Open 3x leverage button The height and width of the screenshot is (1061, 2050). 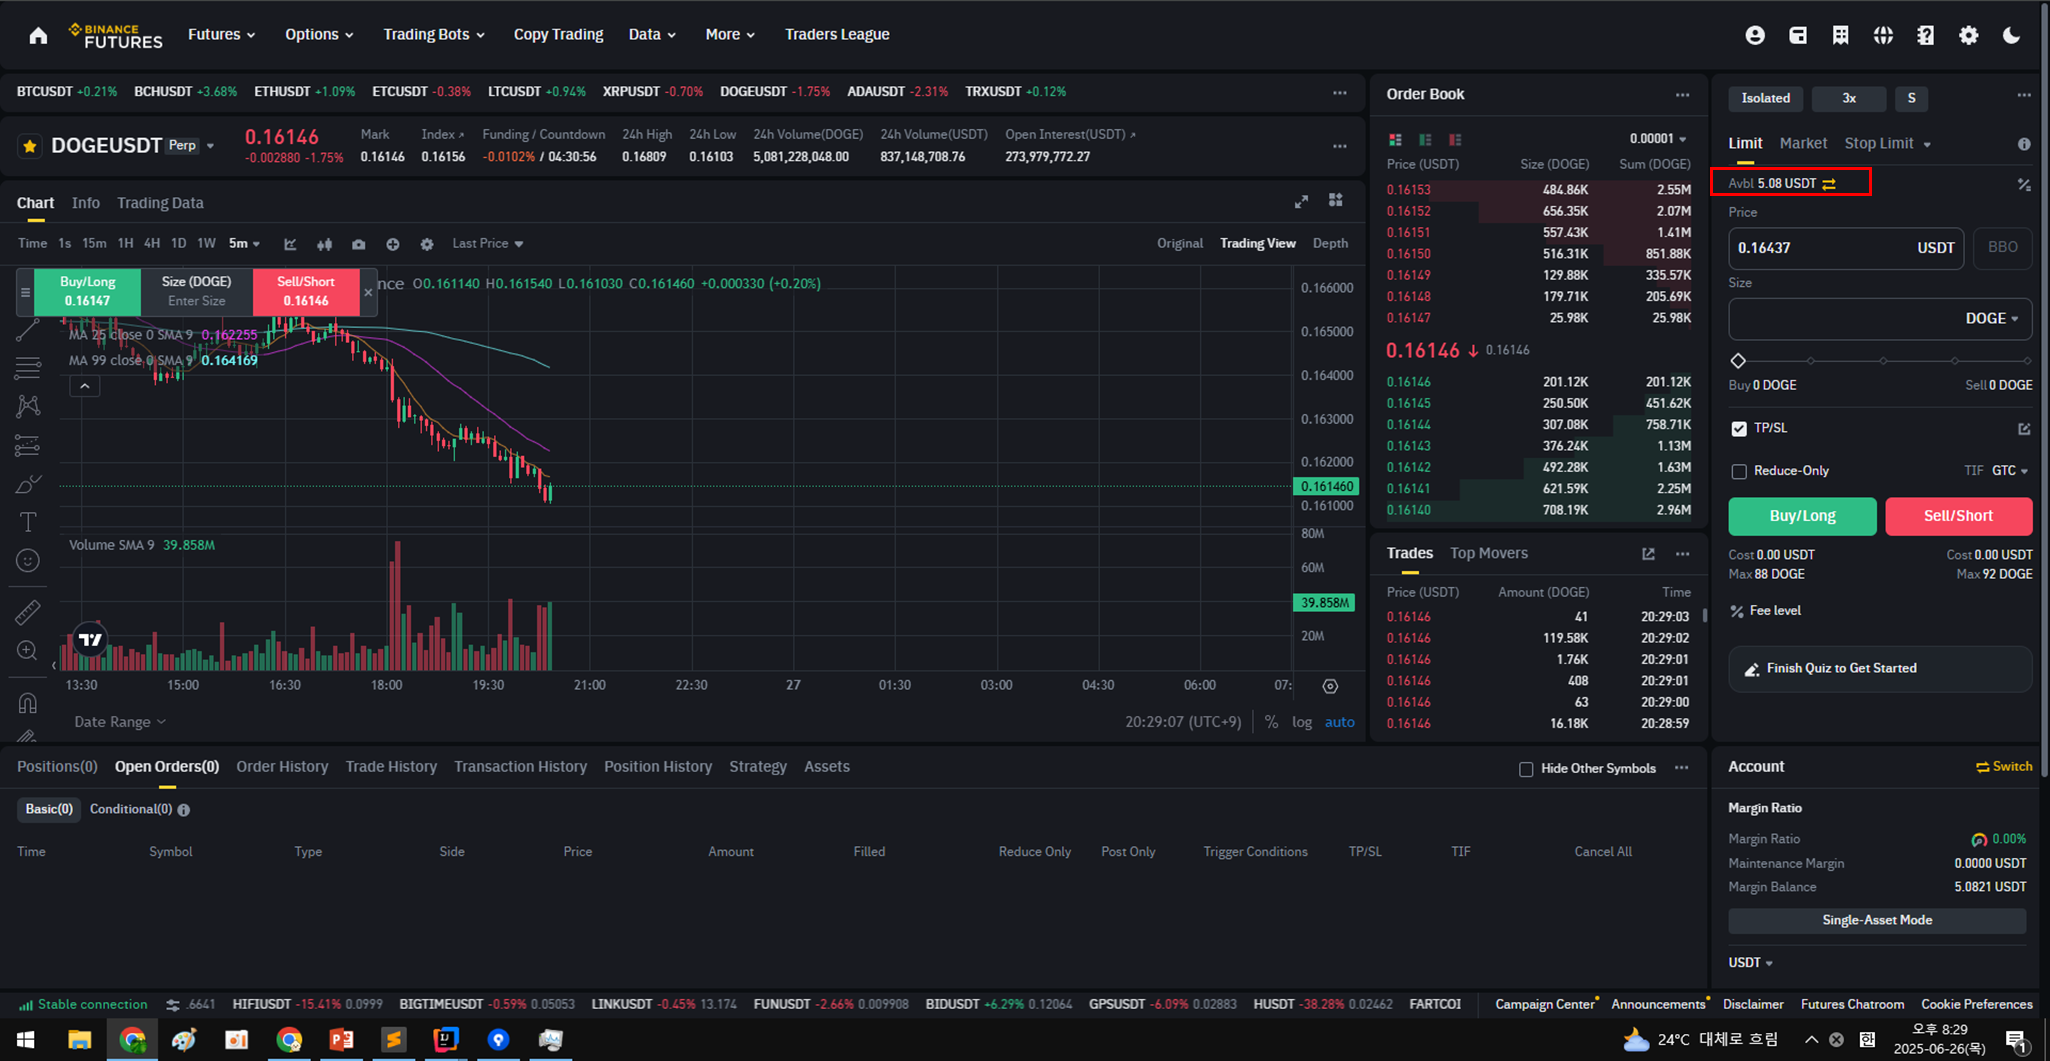[x=1849, y=98]
